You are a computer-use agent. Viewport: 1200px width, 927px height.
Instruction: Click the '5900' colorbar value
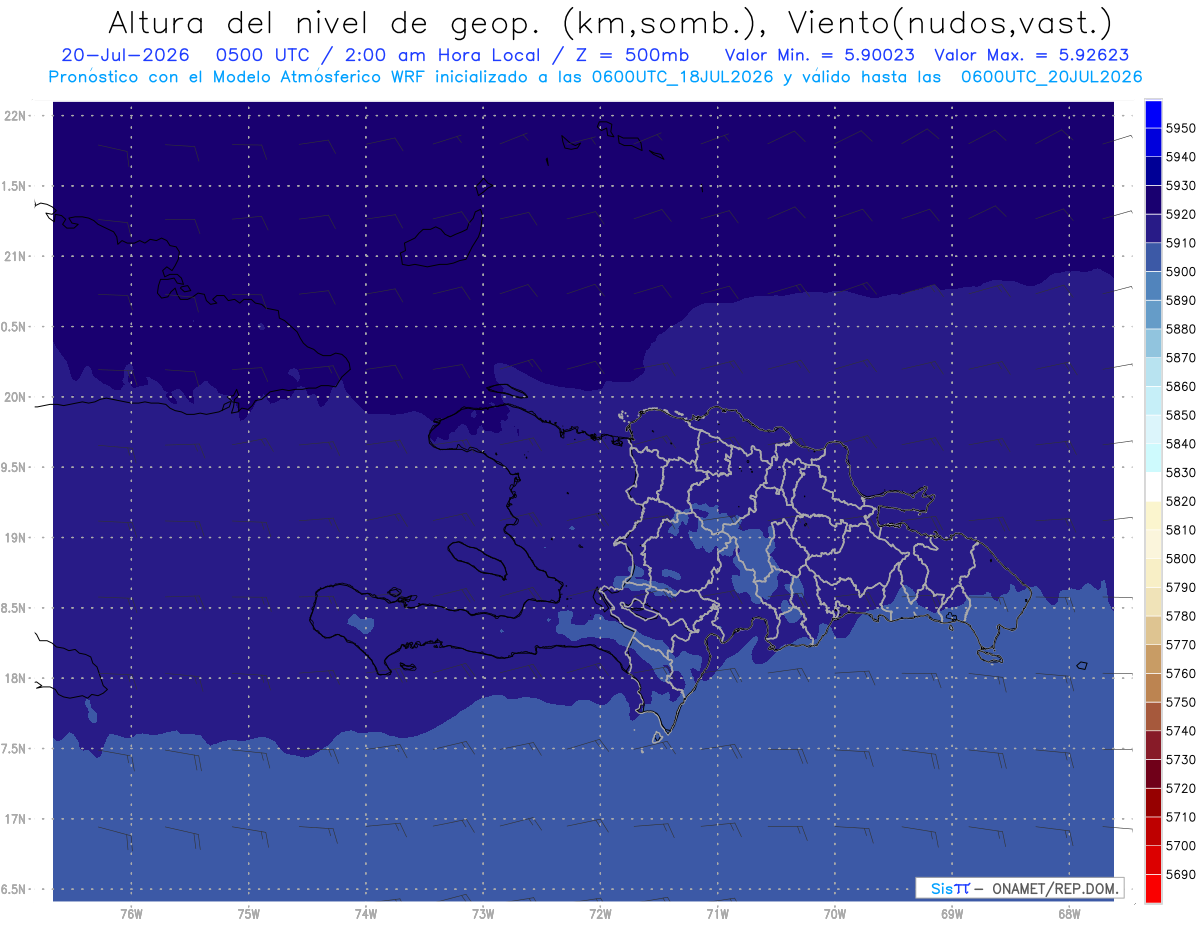[x=1180, y=272]
